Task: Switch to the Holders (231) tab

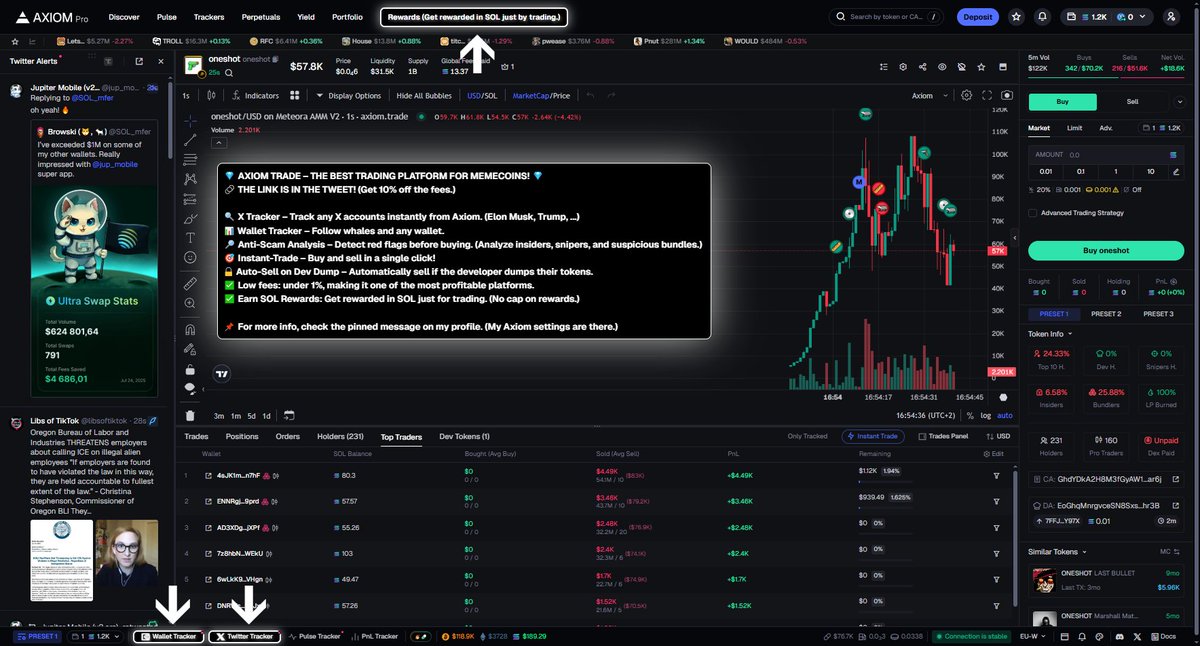Action: (x=340, y=436)
